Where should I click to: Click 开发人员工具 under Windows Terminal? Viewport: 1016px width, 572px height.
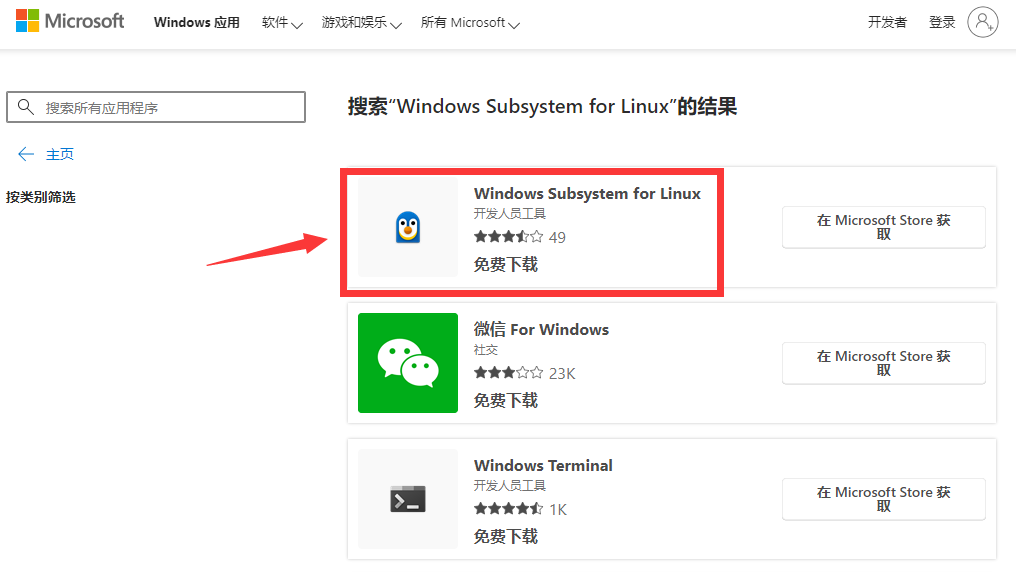(509, 486)
